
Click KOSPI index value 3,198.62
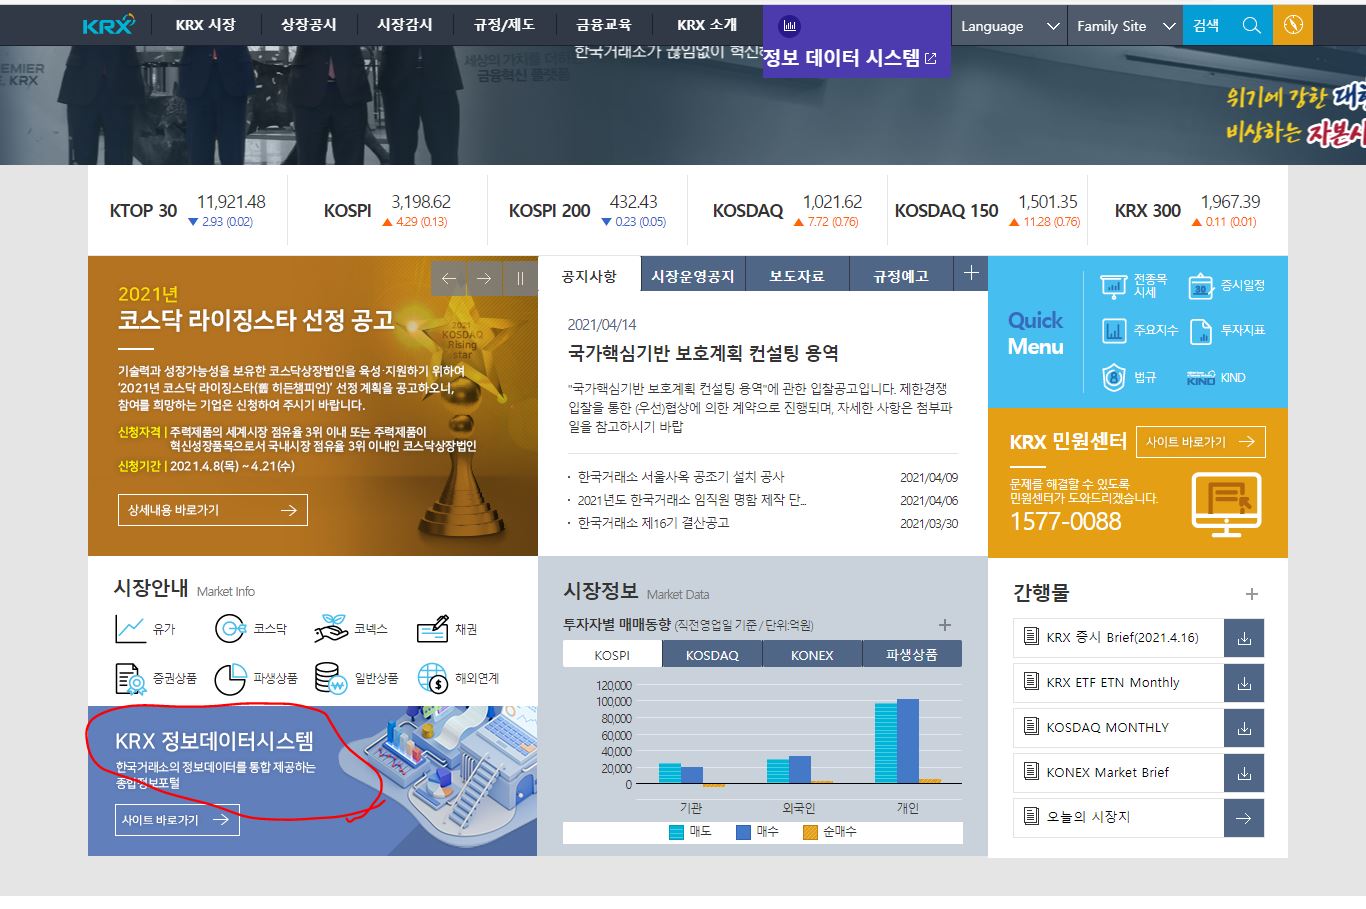pyautogui.click(x=421, y=202)
